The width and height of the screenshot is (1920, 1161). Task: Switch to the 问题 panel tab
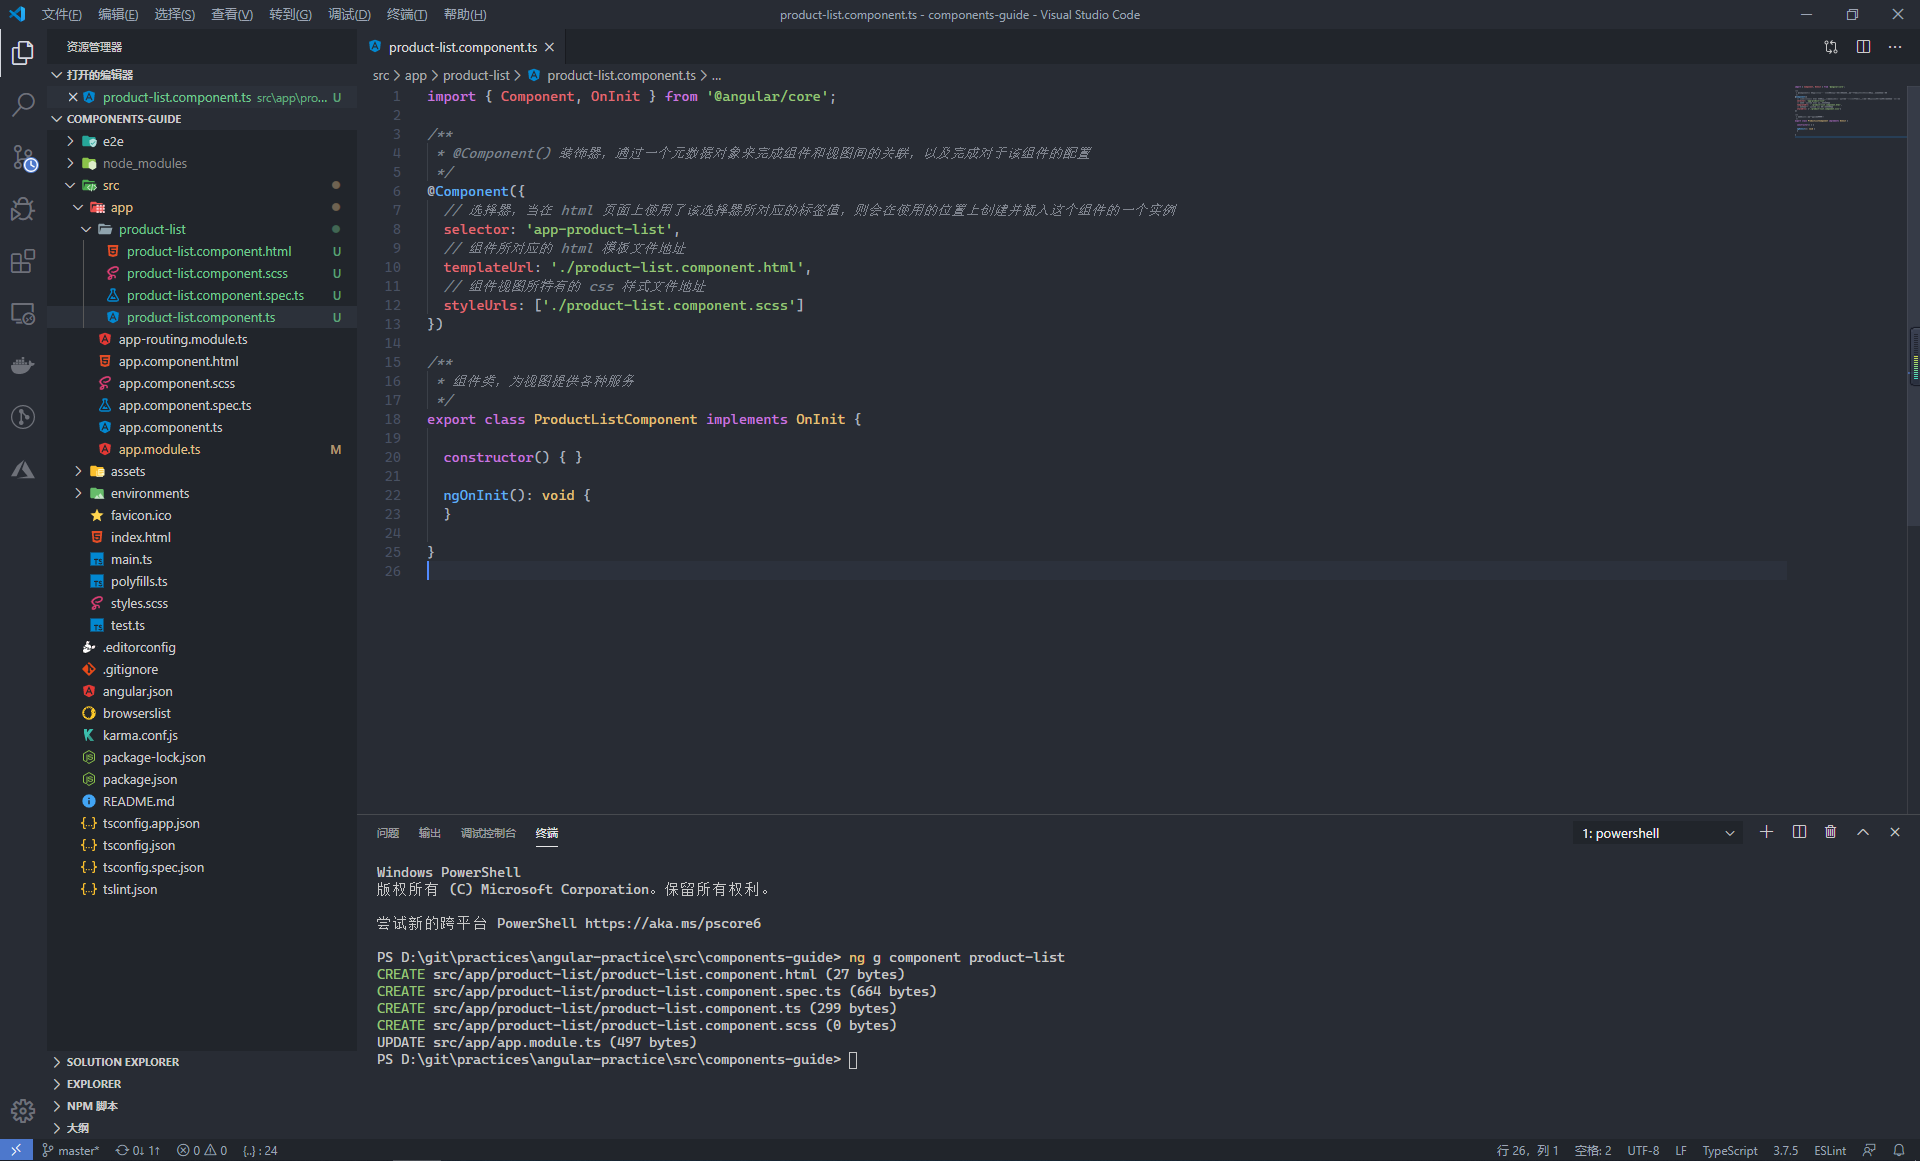click(387, 833)
